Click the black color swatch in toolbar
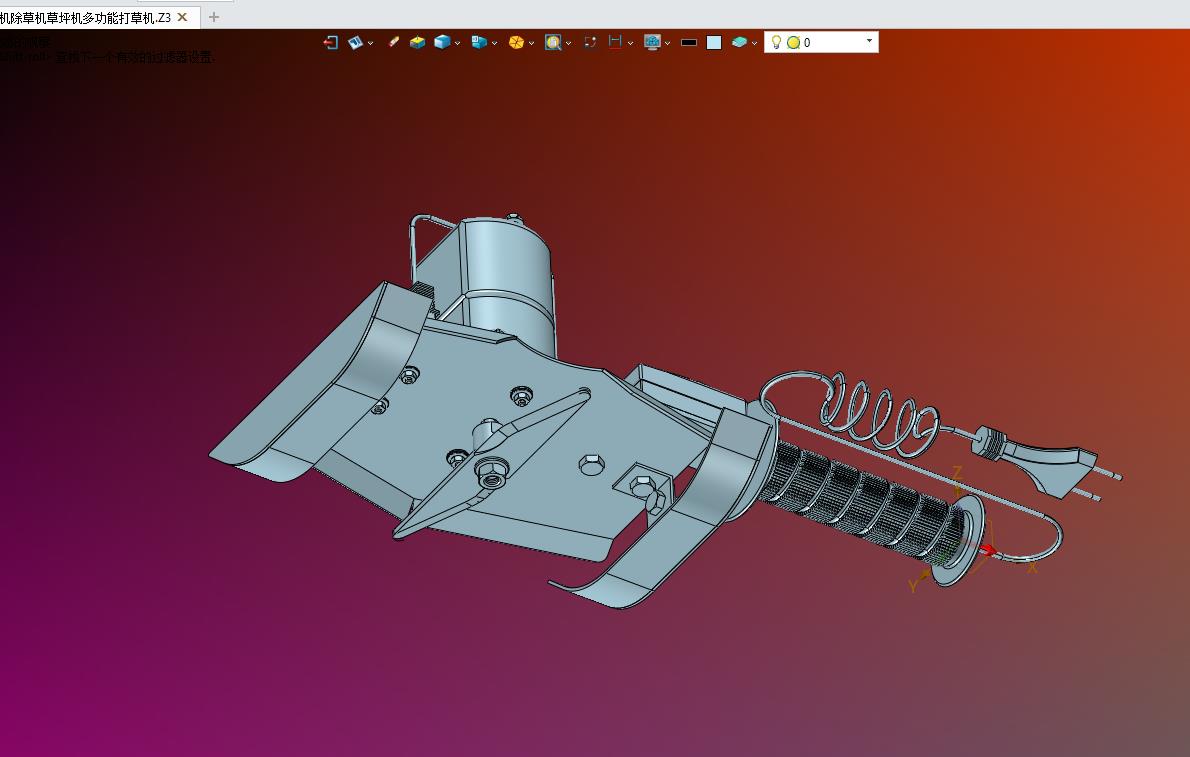Viewport: 1190px width, 757px height. (689, 43)
